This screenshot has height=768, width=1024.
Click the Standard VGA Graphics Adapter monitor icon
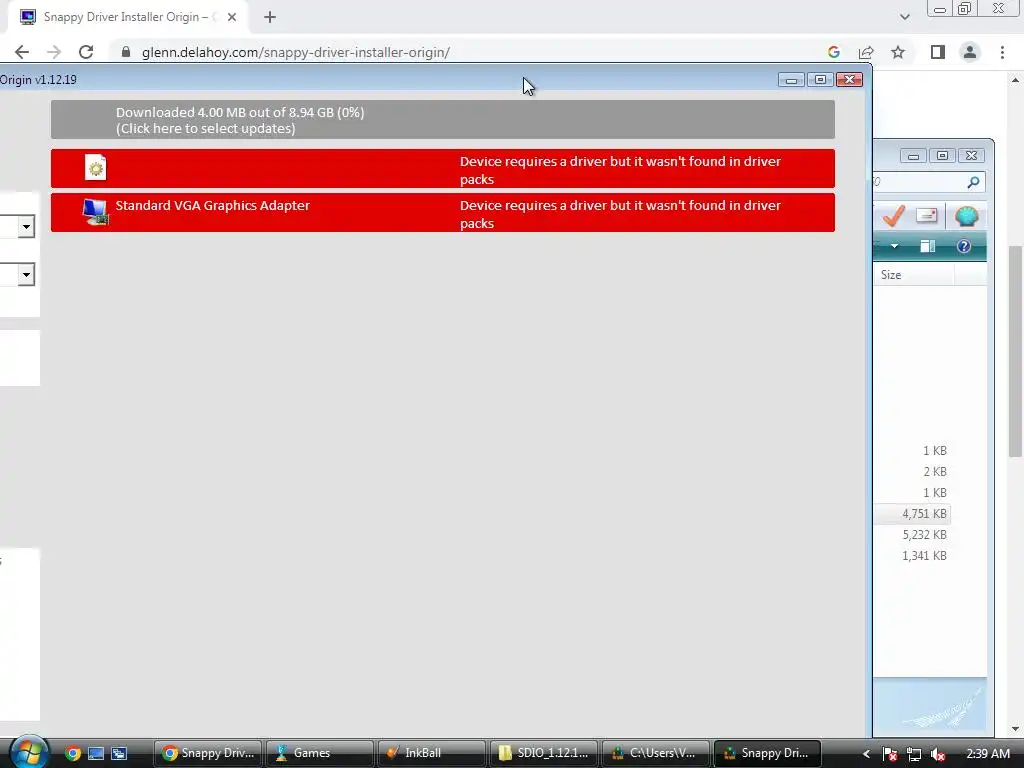(95, 212)
